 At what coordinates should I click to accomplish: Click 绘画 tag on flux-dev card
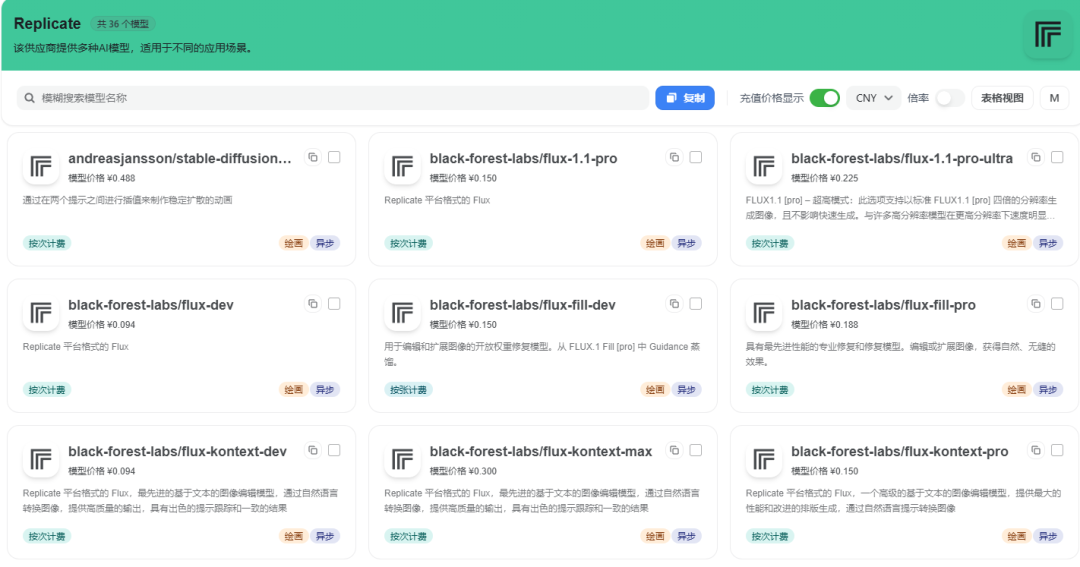[x=293, y=390]
